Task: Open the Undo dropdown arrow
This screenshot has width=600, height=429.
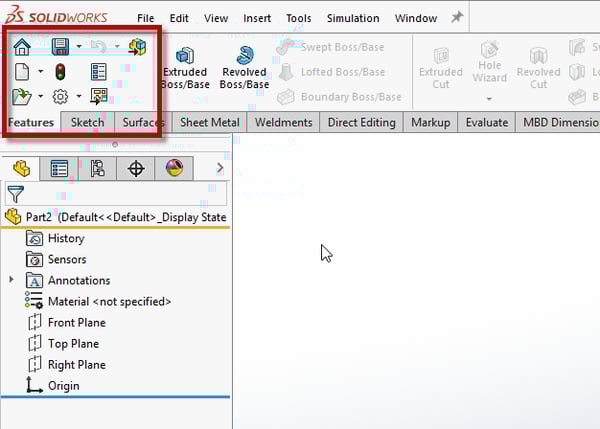Action: [x=117, y=47]
